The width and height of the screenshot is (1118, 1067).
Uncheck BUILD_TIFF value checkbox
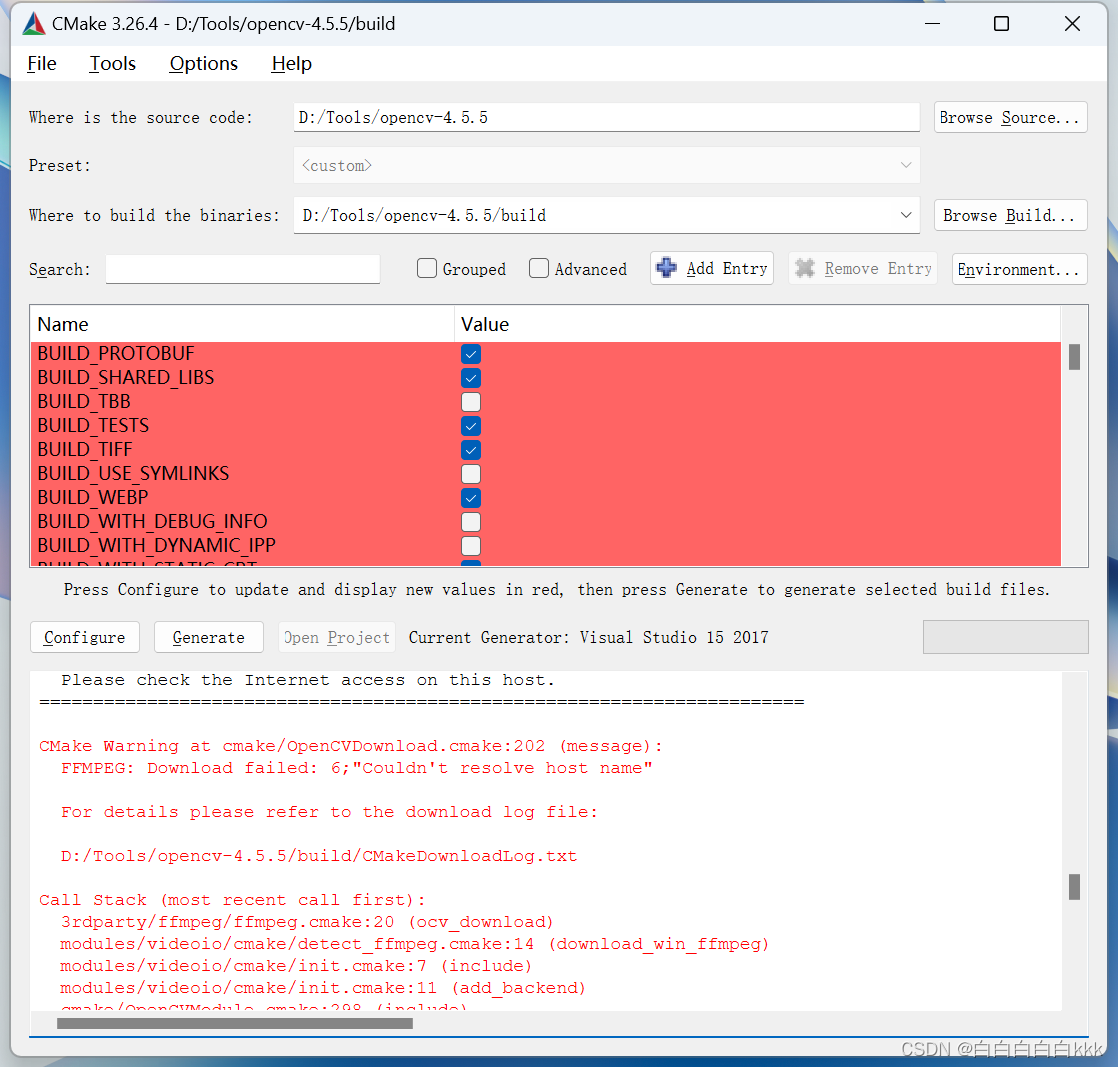click(x=471, y=450)
